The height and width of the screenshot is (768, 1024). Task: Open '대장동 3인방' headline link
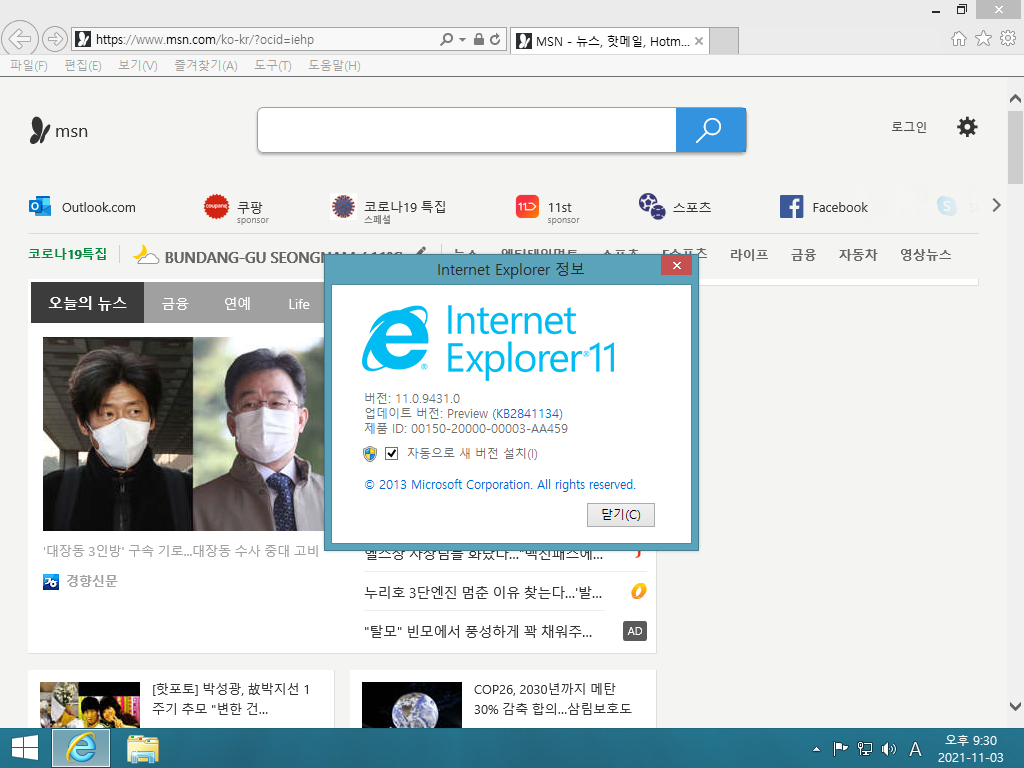(x=181, y=551)
